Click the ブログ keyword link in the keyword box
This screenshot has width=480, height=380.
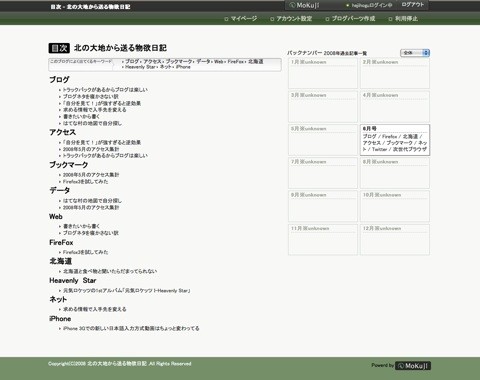(x=132, y=62)
